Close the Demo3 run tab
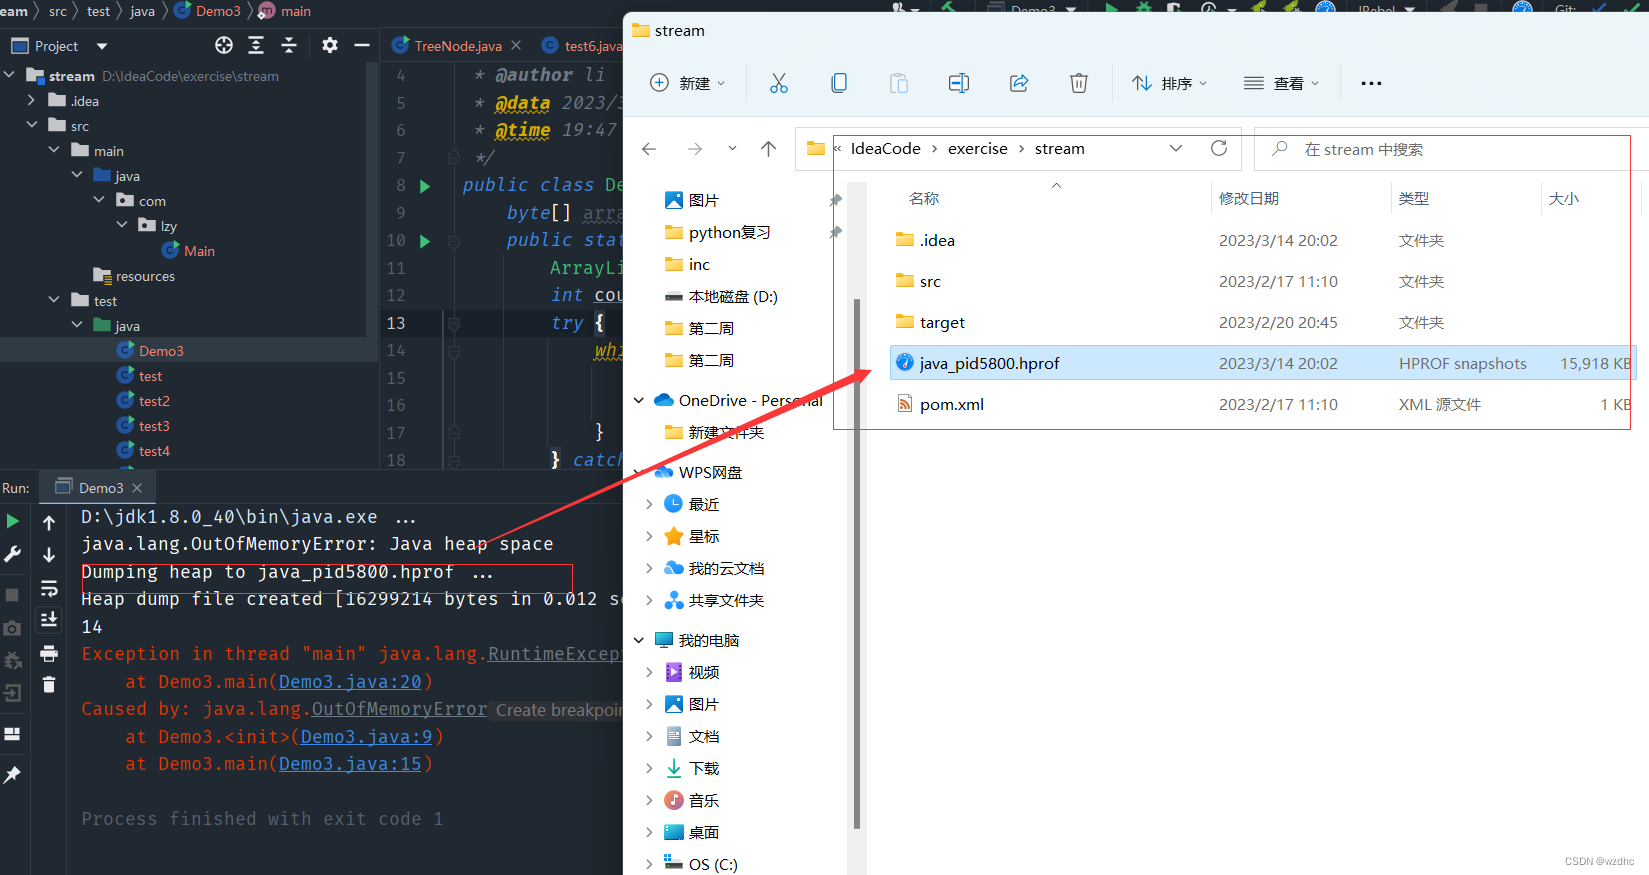 (x=137, y=488)
